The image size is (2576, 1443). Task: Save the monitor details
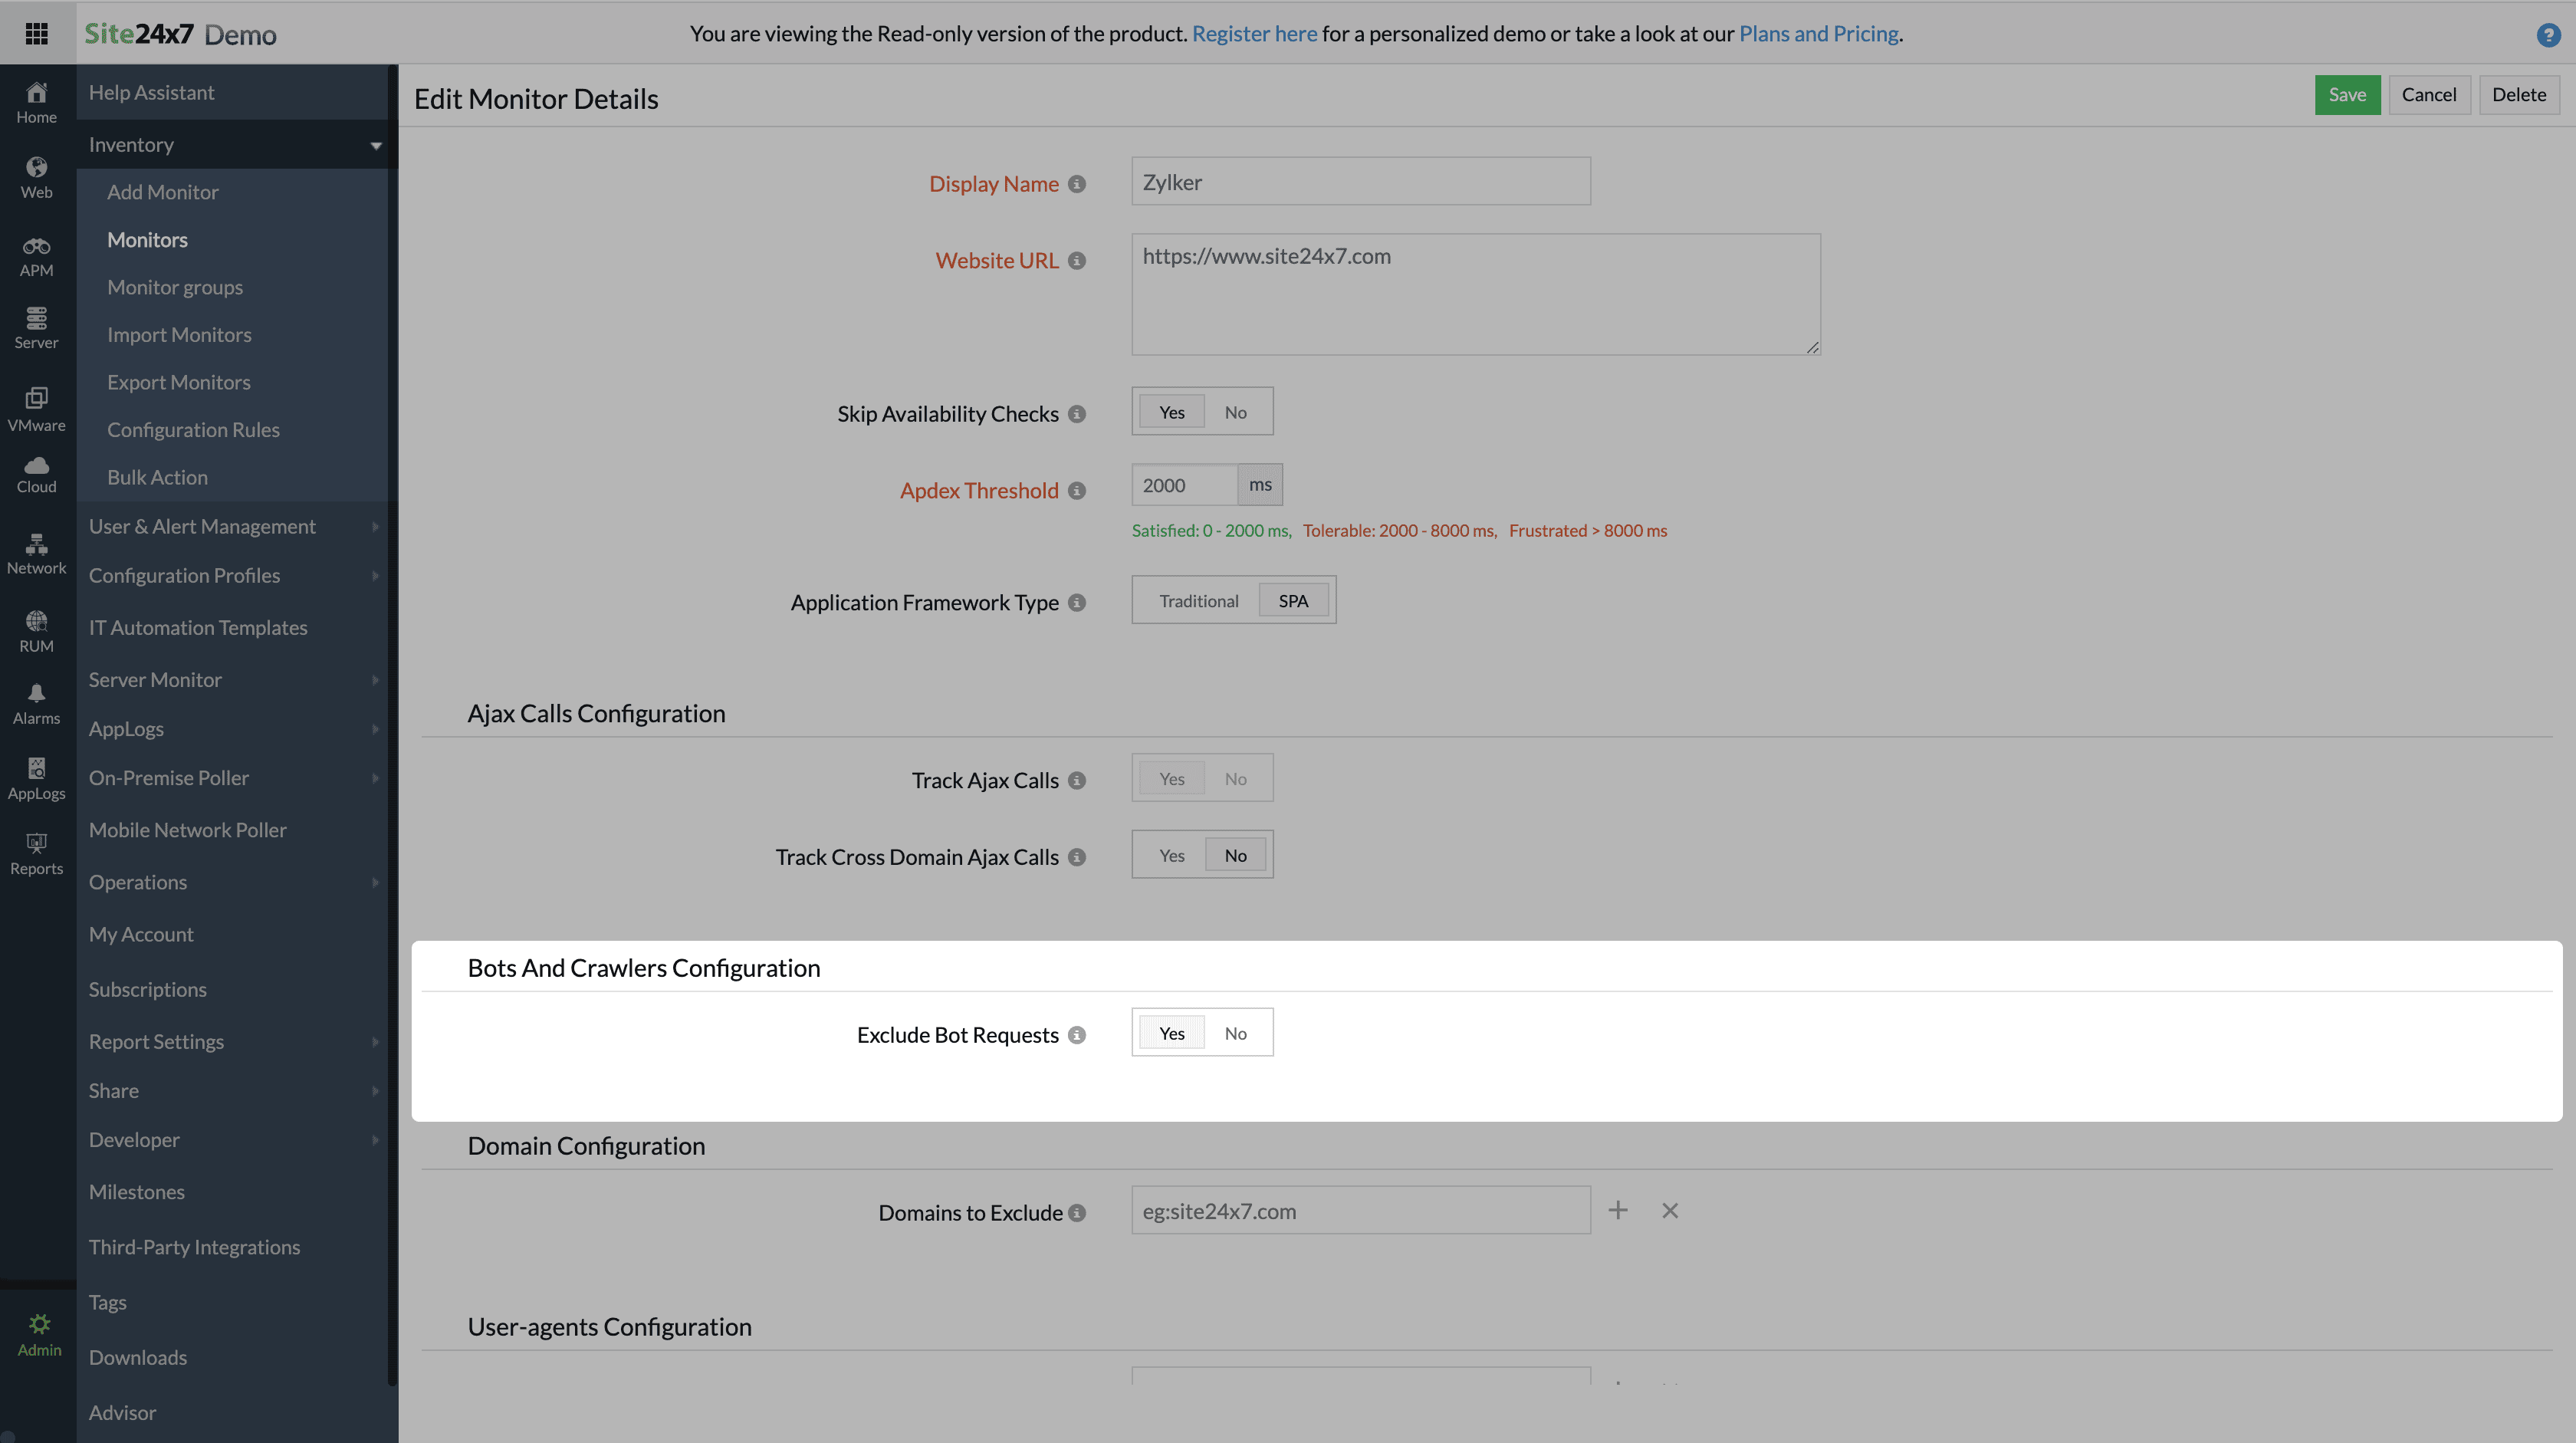click(x=2347, y=94)
